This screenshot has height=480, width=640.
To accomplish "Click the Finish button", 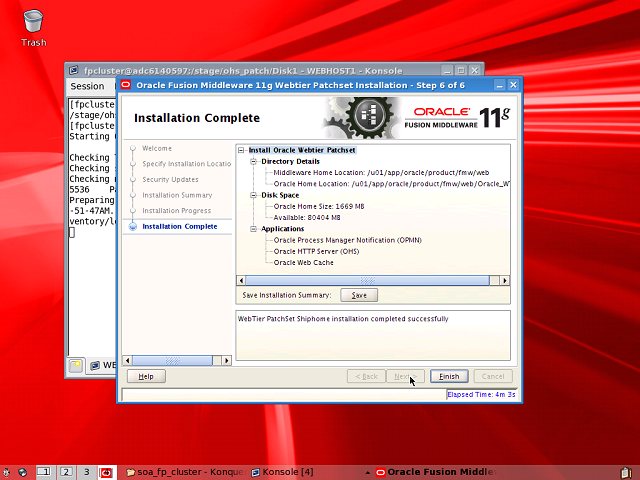I will 449,376.
